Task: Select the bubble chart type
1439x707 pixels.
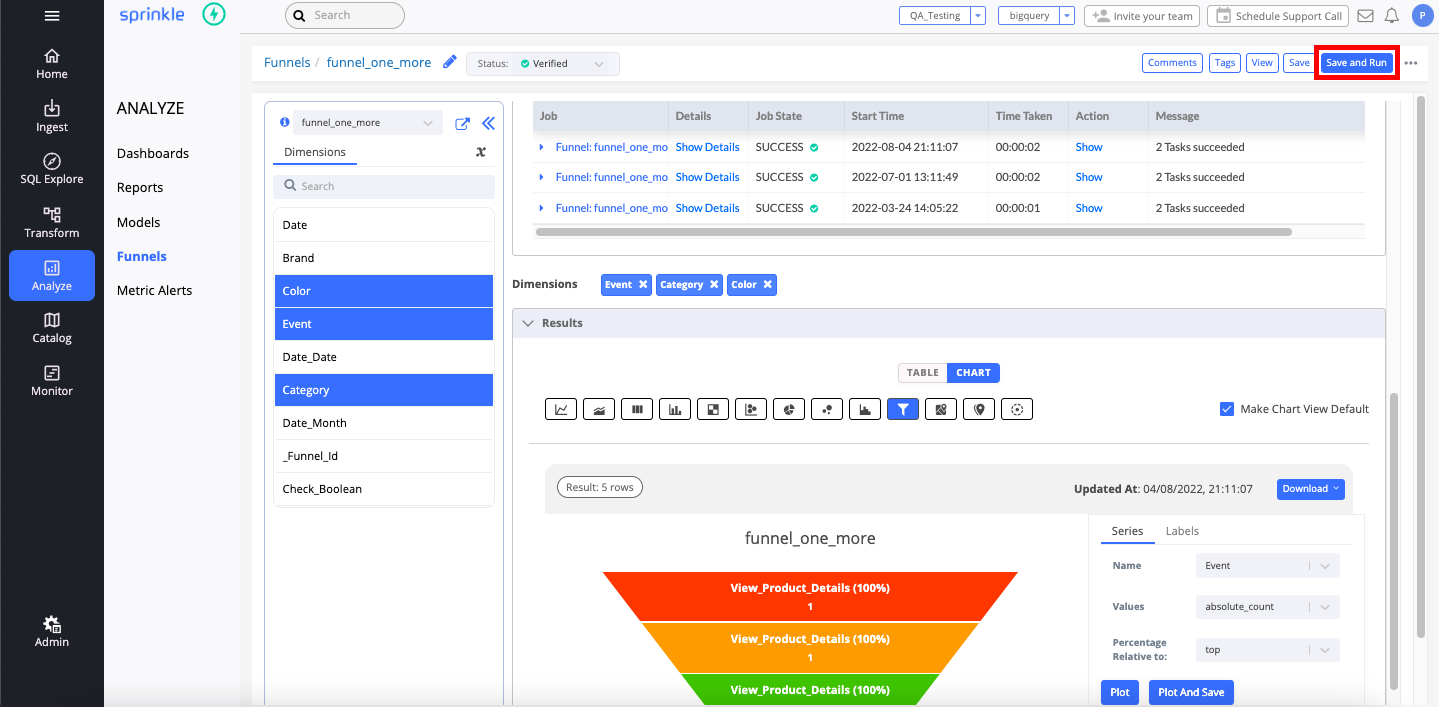Action: coord(827,409)
